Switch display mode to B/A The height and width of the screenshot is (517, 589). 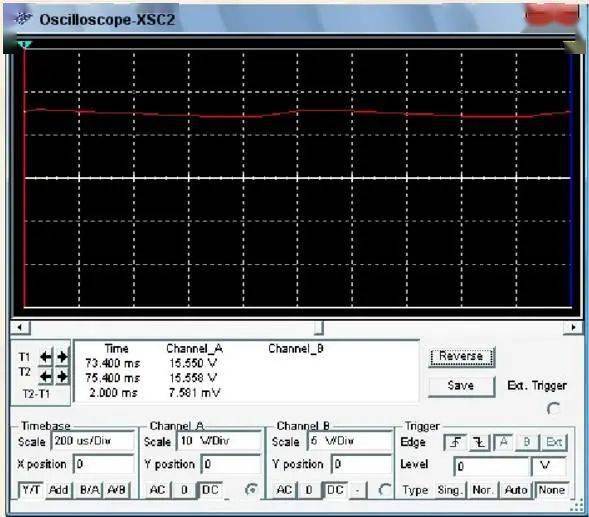point(90,490)
